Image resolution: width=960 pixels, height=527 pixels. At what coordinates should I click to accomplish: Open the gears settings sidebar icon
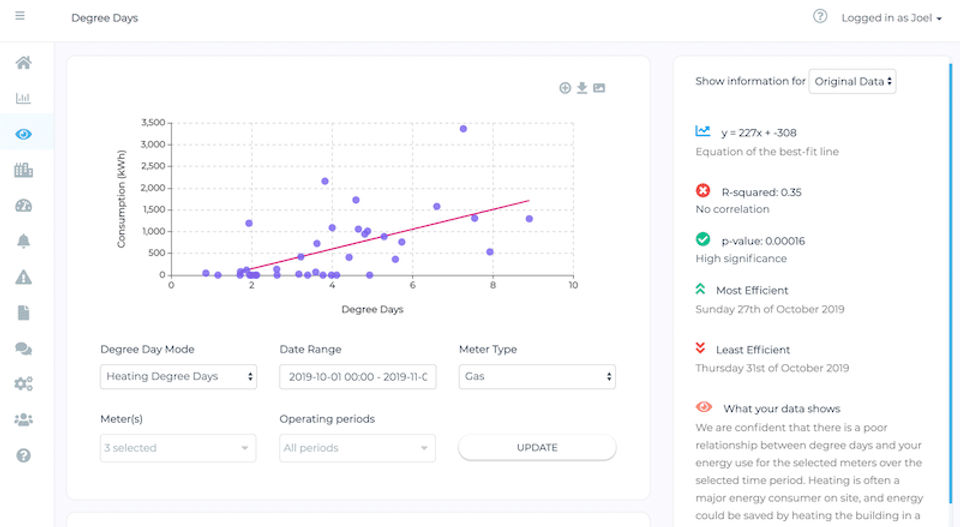23,384
